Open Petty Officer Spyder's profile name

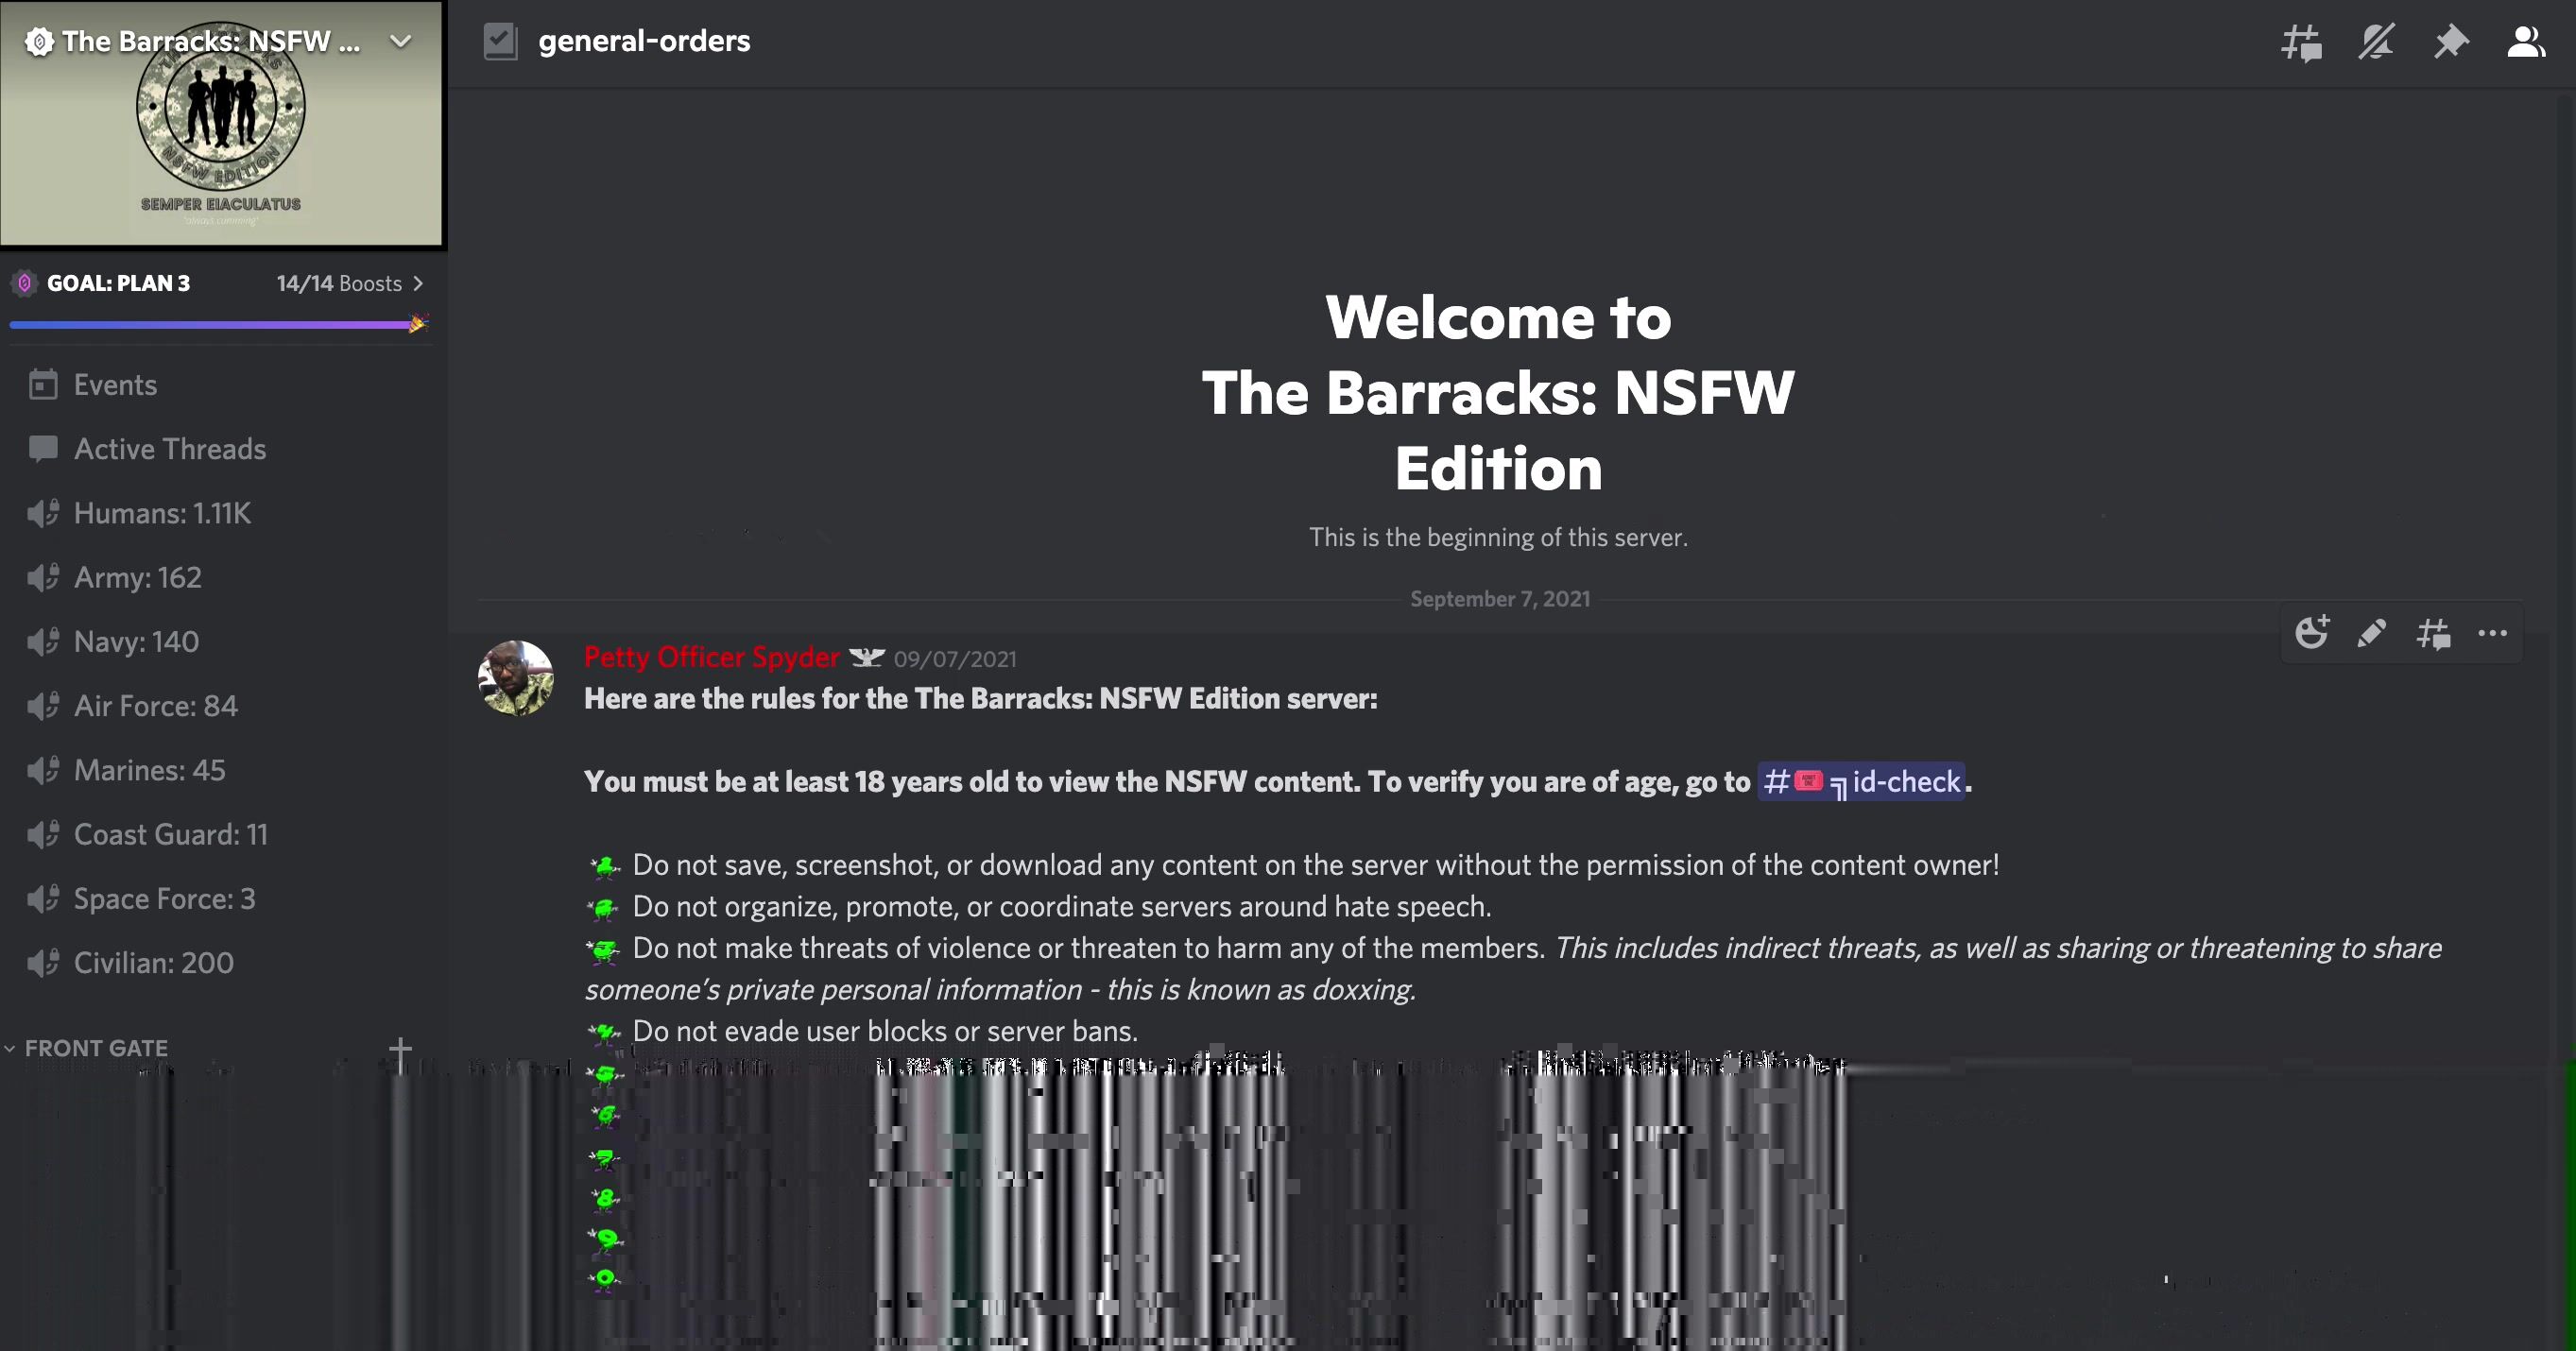pos(712,657)
